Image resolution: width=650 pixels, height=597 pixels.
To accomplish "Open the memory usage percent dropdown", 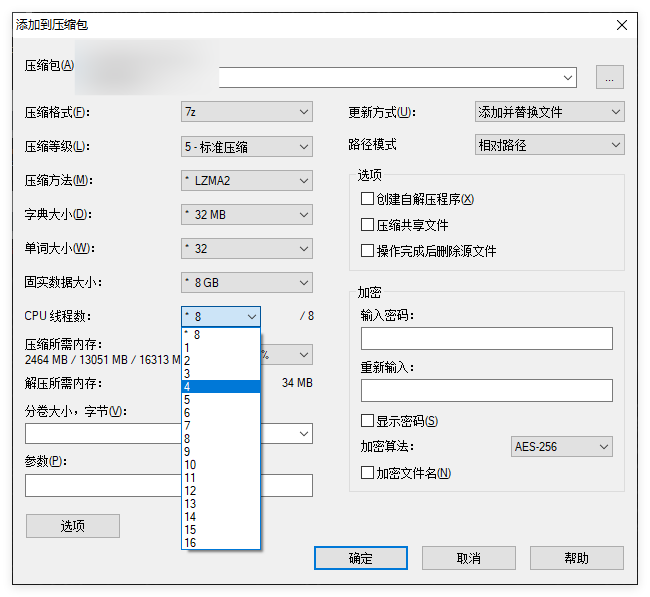I will point(287,355).
